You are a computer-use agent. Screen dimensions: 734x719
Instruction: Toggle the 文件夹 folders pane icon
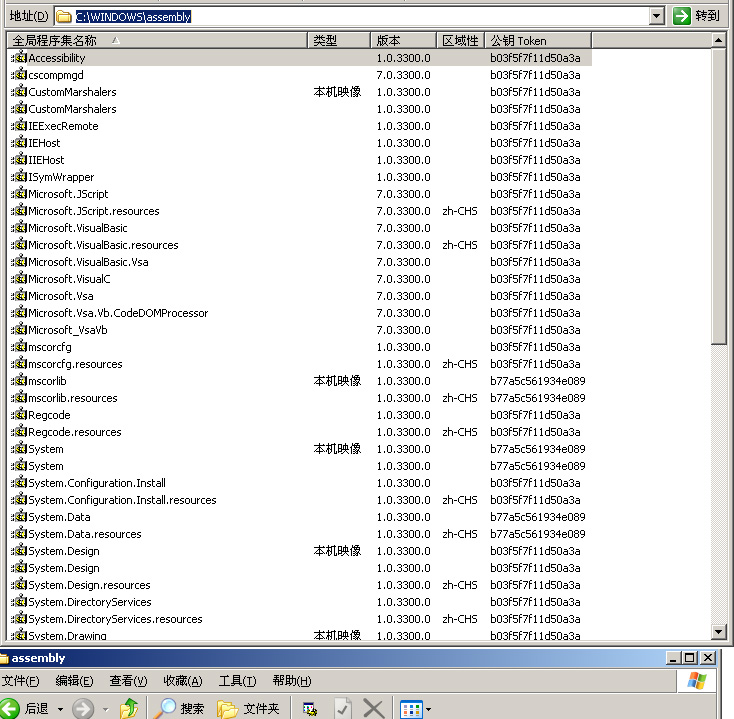[x=228, y=709]
